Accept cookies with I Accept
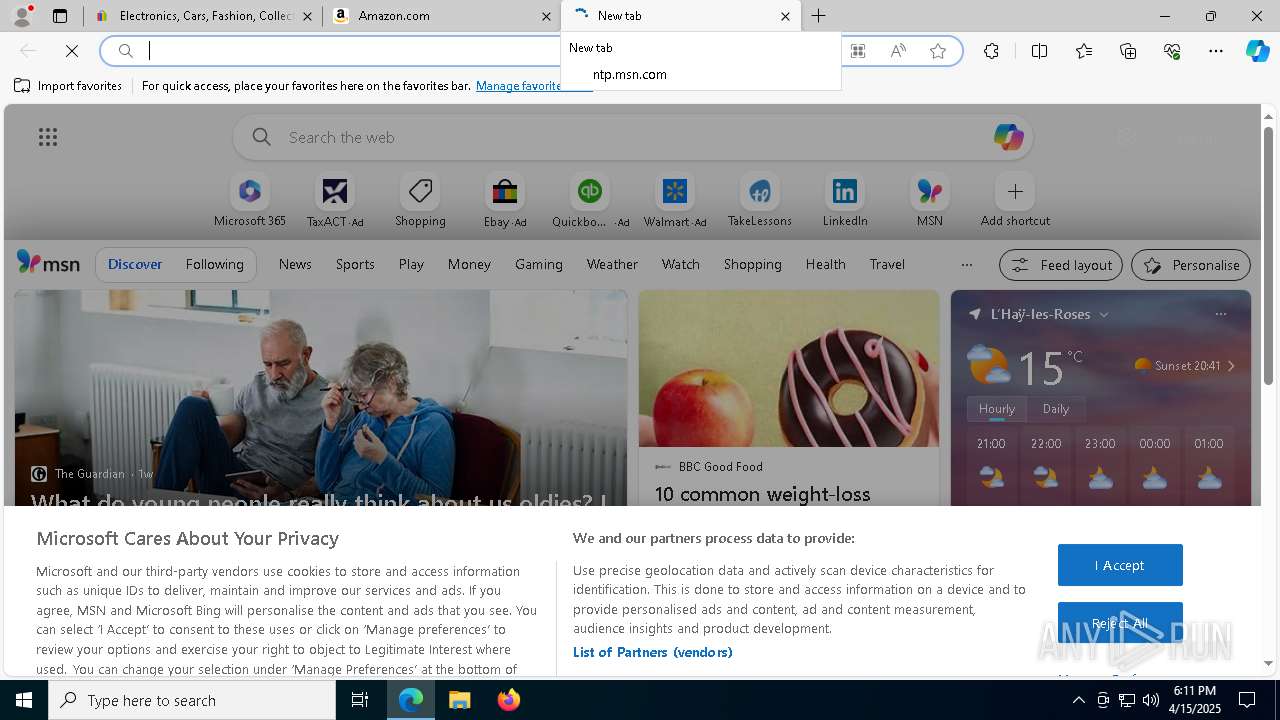Screen dimensions: 1280x720 (x=1120, y=565)
